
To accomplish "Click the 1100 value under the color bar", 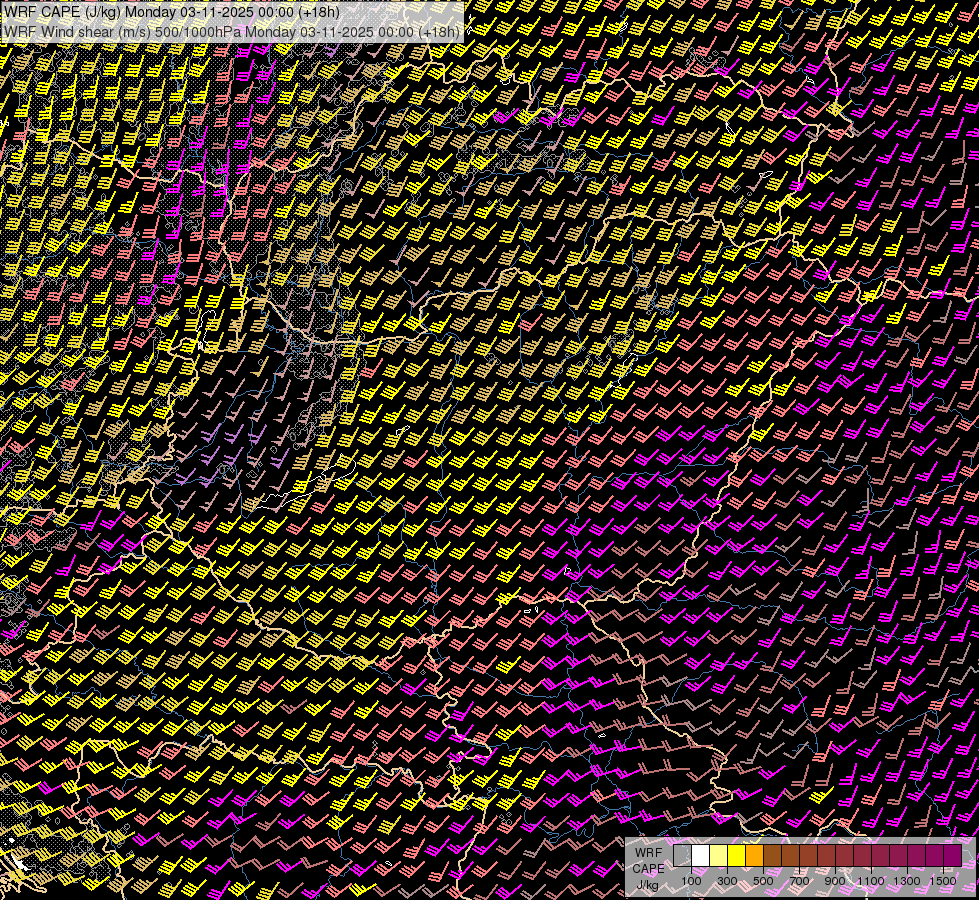I will coord(871,881).
